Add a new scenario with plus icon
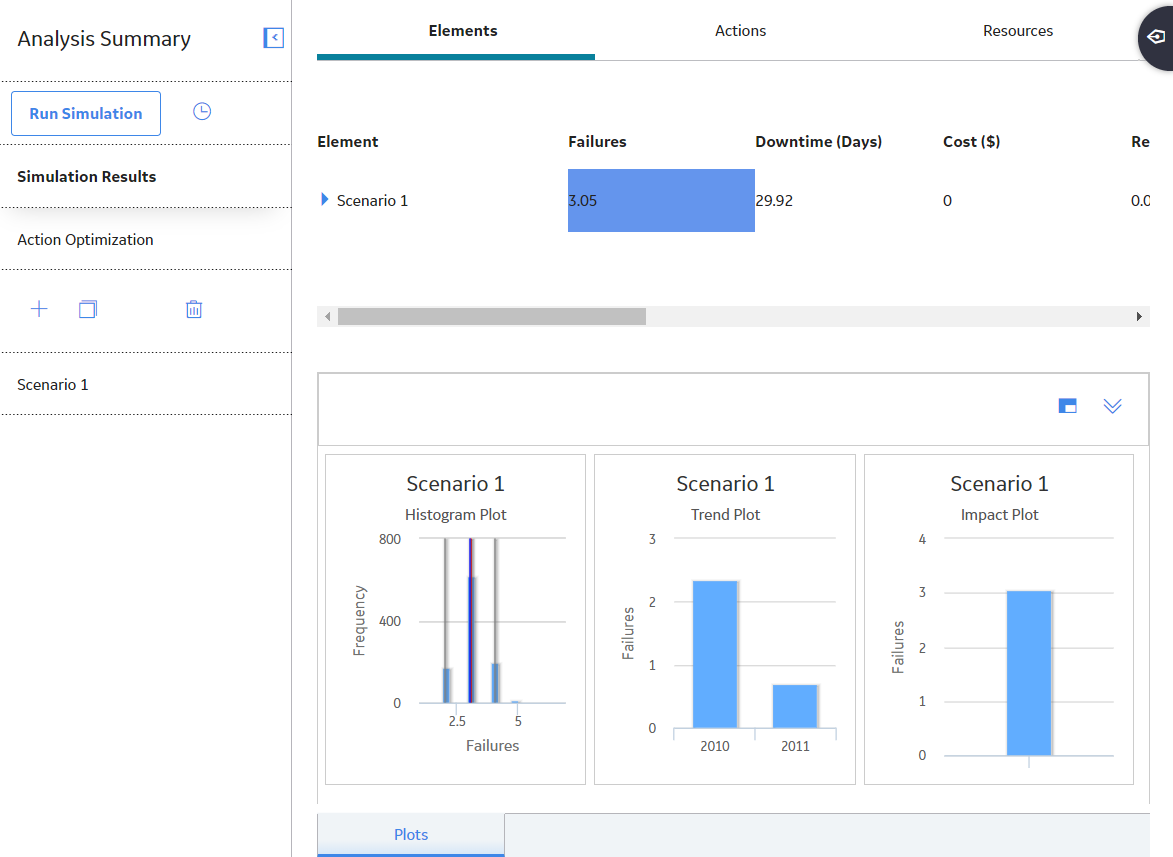The height and width of the screenshot is (857, 1173). [39, 309]
